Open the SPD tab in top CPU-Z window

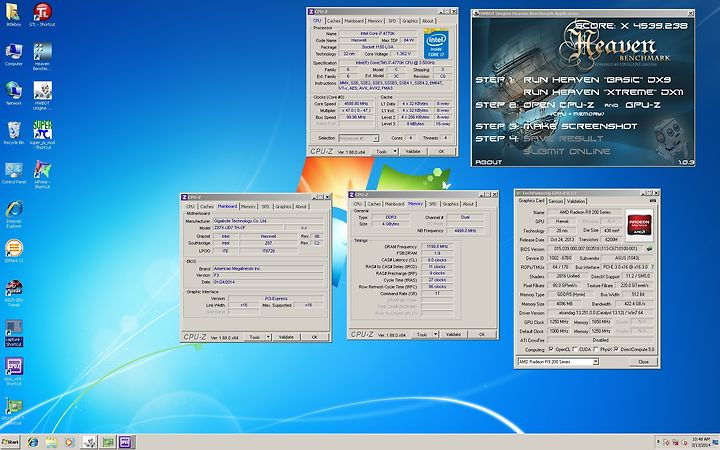click(x=392, y=21)
